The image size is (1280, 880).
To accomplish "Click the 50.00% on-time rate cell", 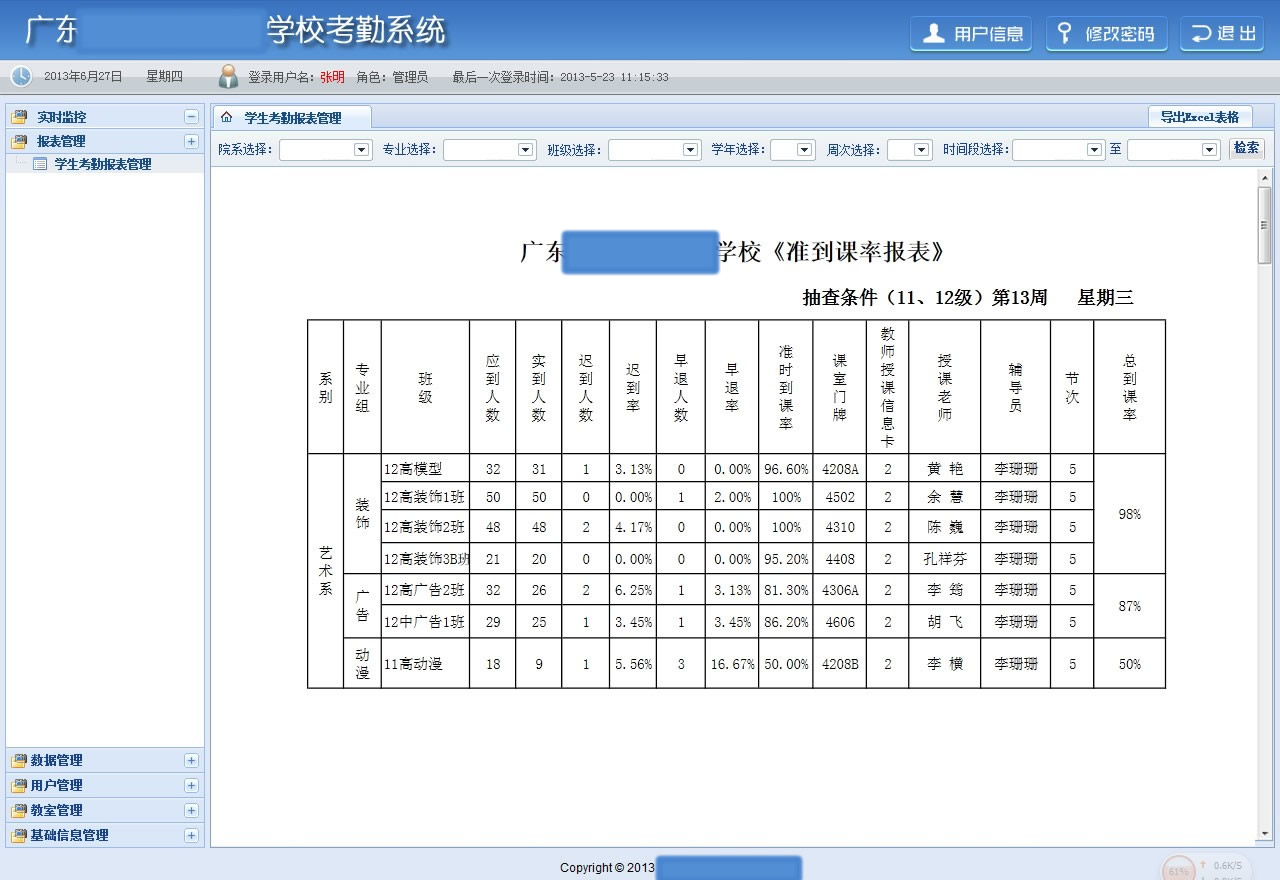I will tap(786, 664).
